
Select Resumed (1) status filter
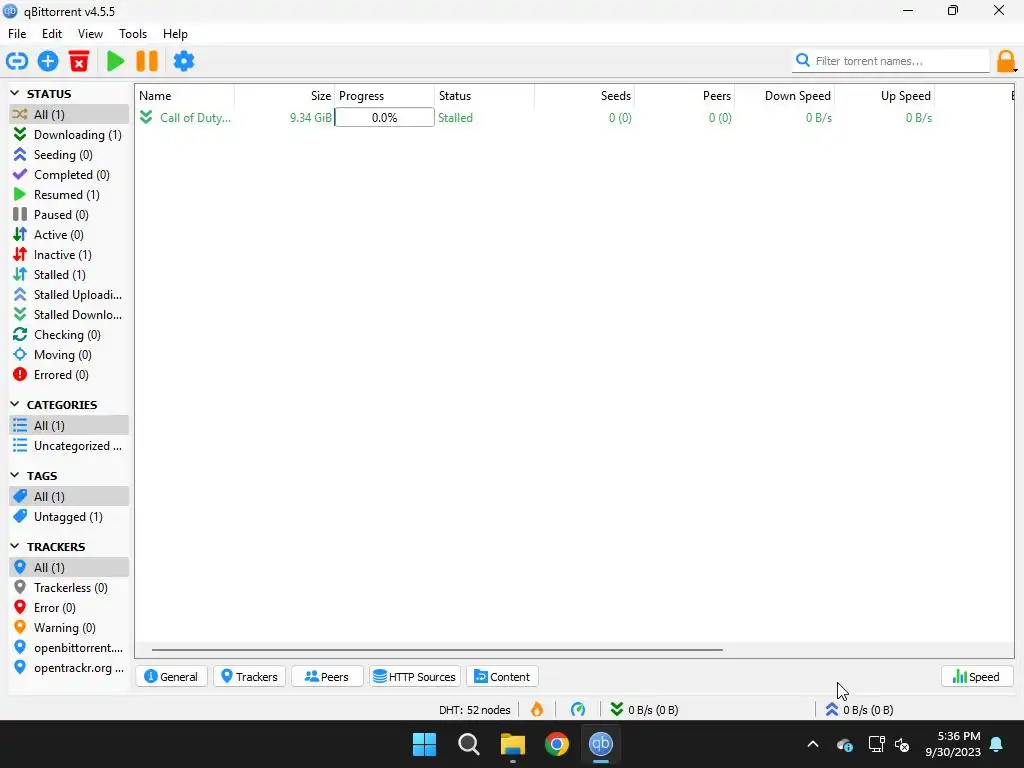[x=69, y=195]
